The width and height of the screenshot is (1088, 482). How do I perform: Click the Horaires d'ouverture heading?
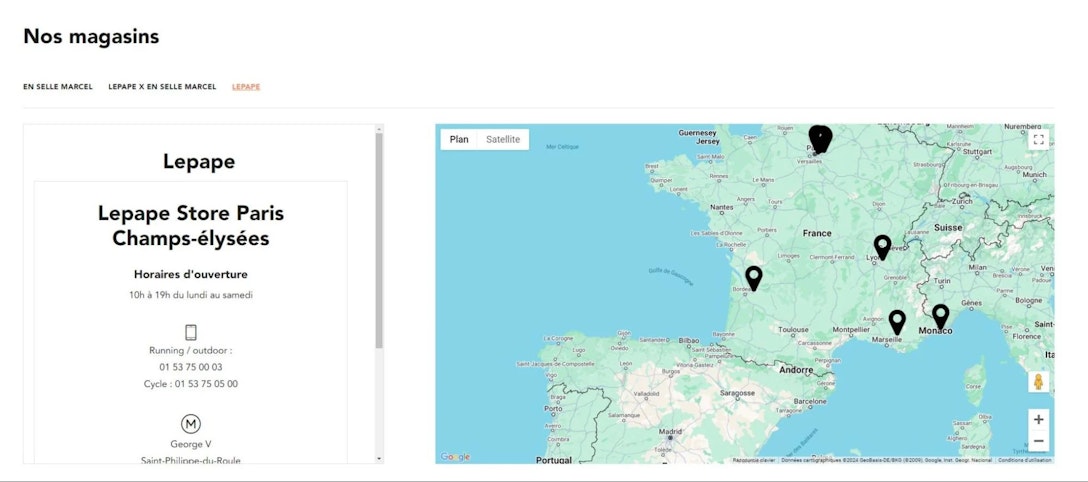[191, 274]
